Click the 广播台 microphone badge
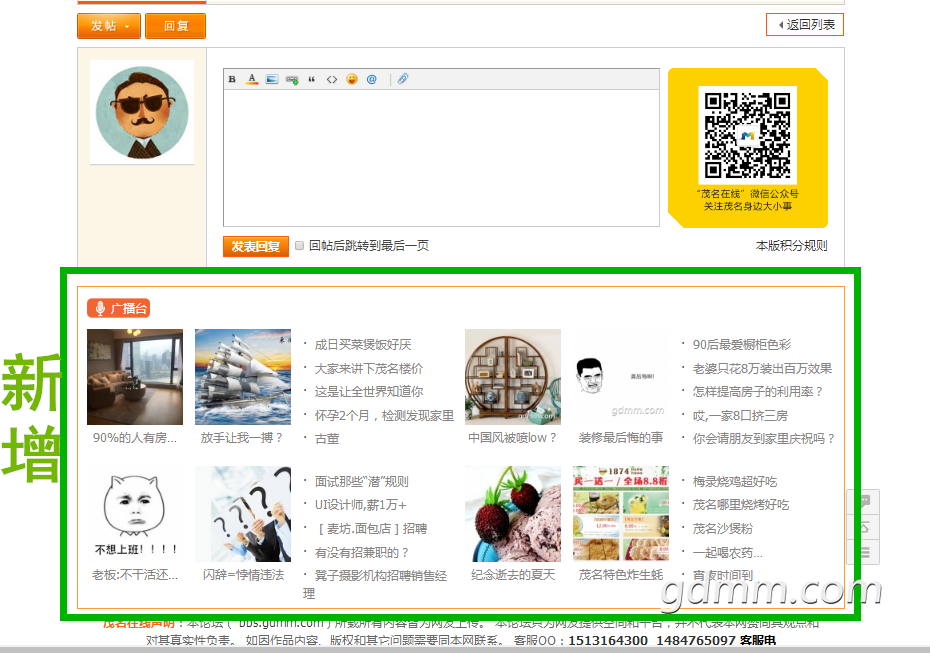Image resolution: width=930 pixels, height=653 pixels. point(119,308)
